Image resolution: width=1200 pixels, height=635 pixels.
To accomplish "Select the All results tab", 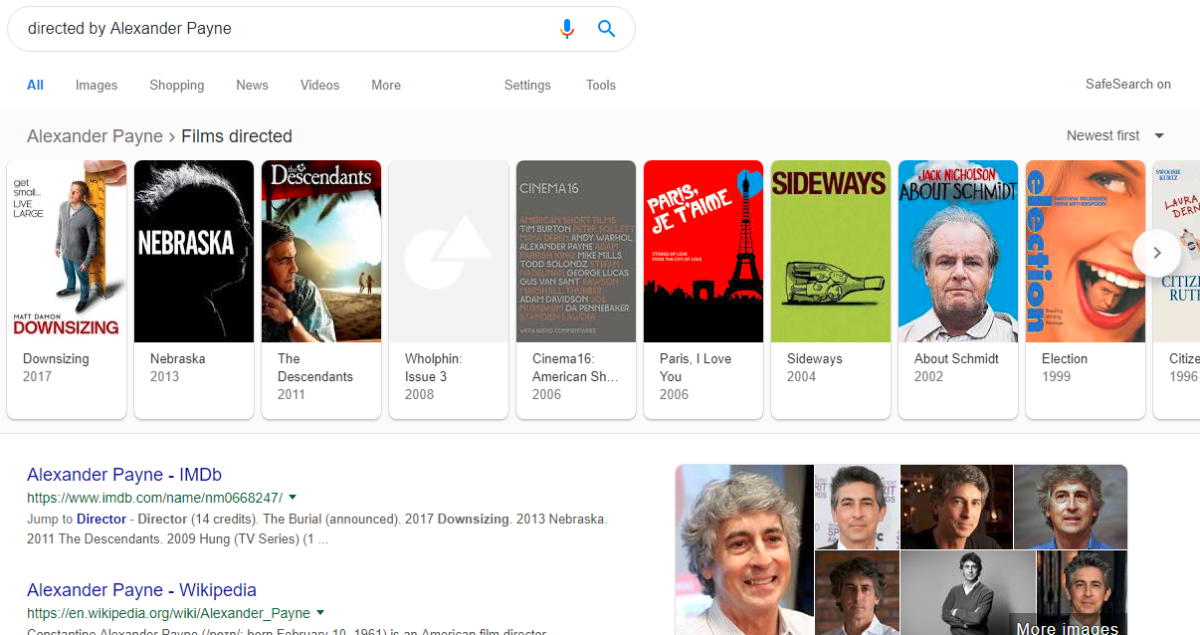I will [35, 85].
